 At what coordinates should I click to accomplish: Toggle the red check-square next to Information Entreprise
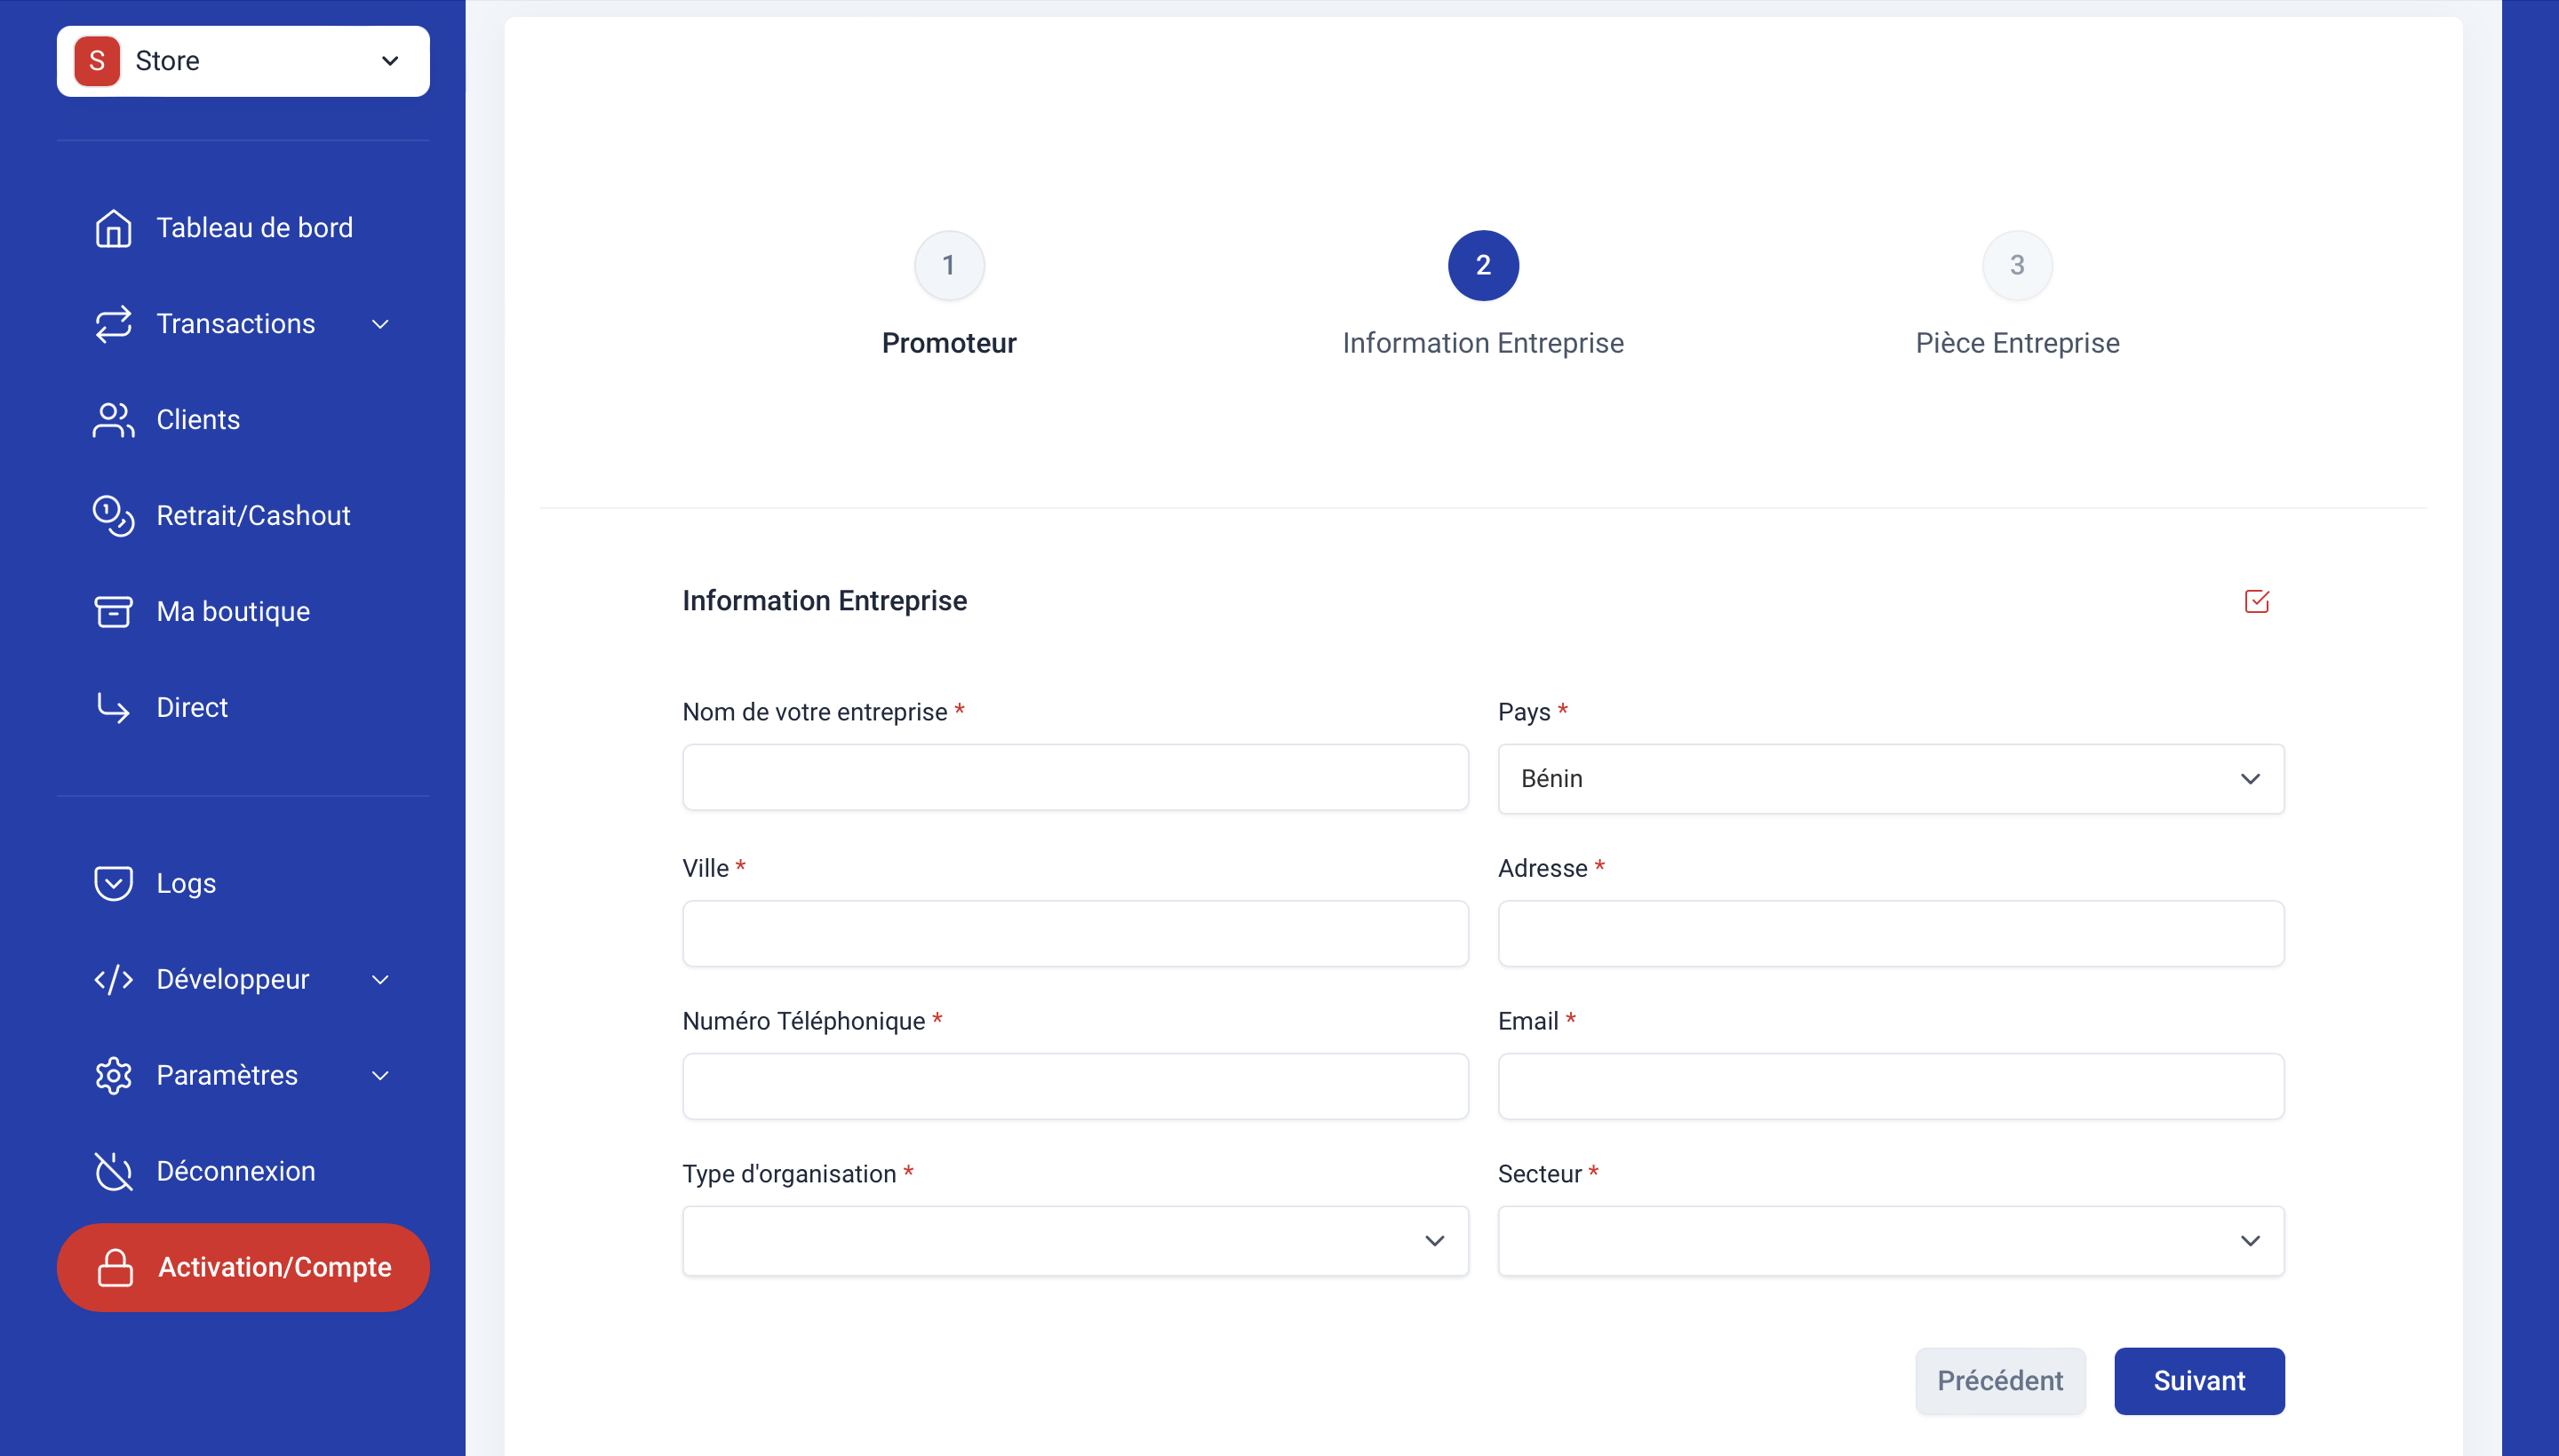[2256, 601]
